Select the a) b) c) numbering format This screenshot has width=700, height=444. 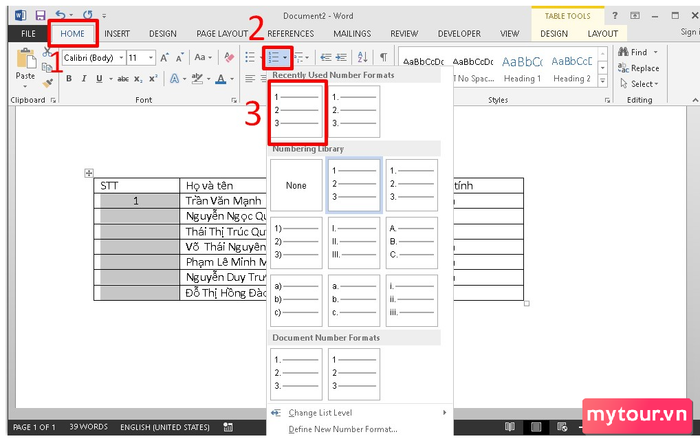pyautogui.click(x=296, y=300)
